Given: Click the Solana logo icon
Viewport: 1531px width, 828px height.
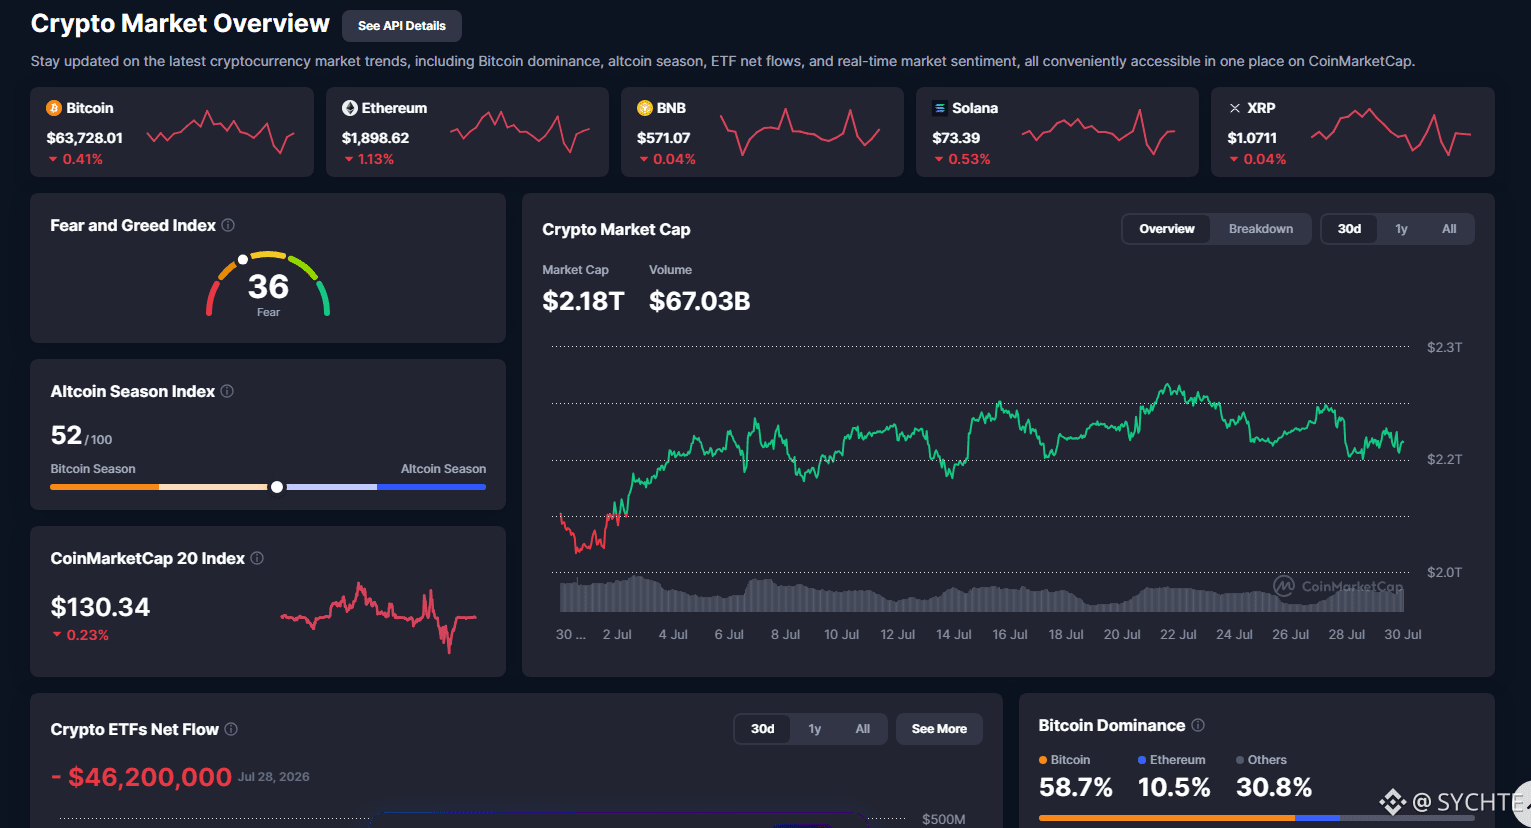Looking at the screenshot, I should (940, 108).
